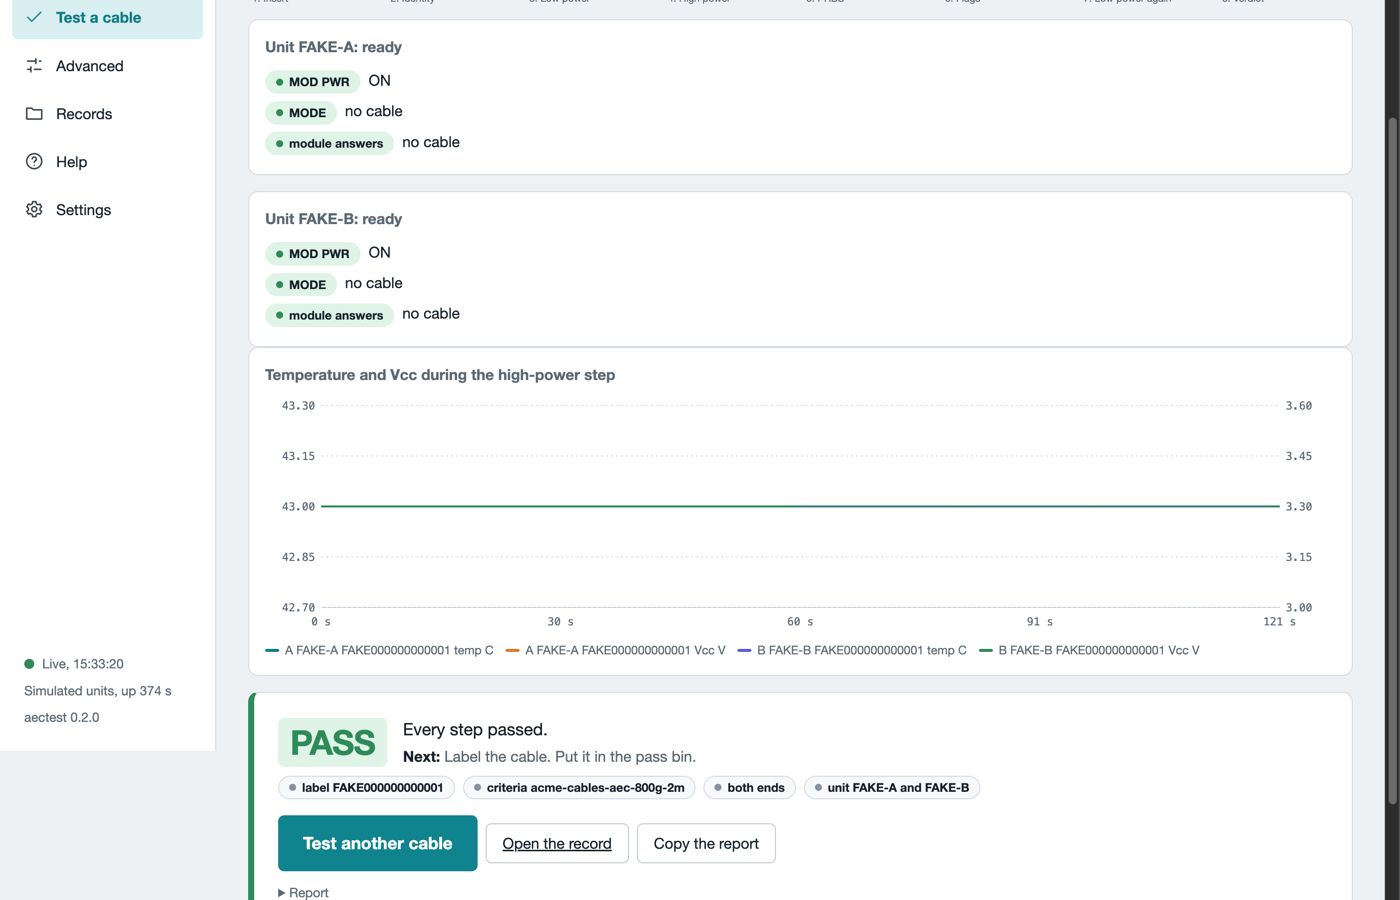
Task: Click the Unit FAKE-A: ready heading
Action: 333,47
